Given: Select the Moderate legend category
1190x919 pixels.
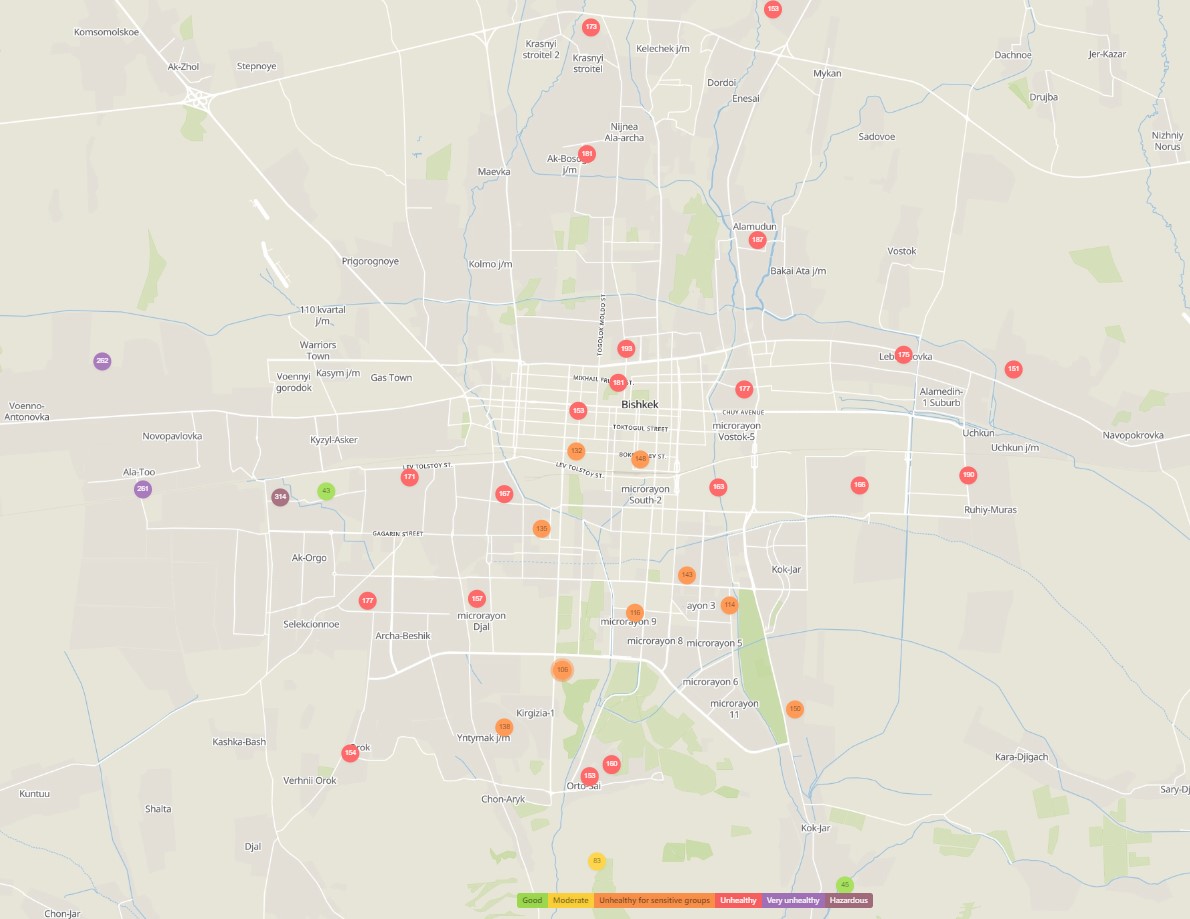Looking at the screenshot, I should click(x=571, y=901).
